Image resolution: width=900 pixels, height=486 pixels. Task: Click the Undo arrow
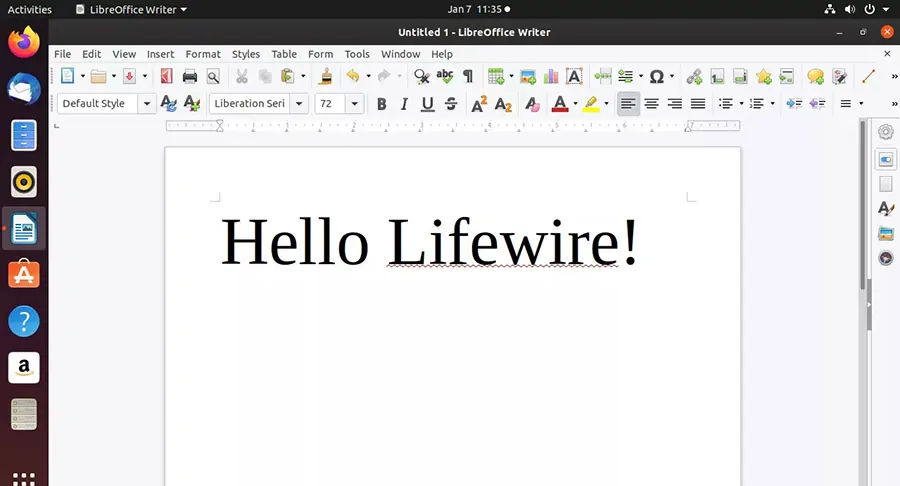[x=353, y=76]
